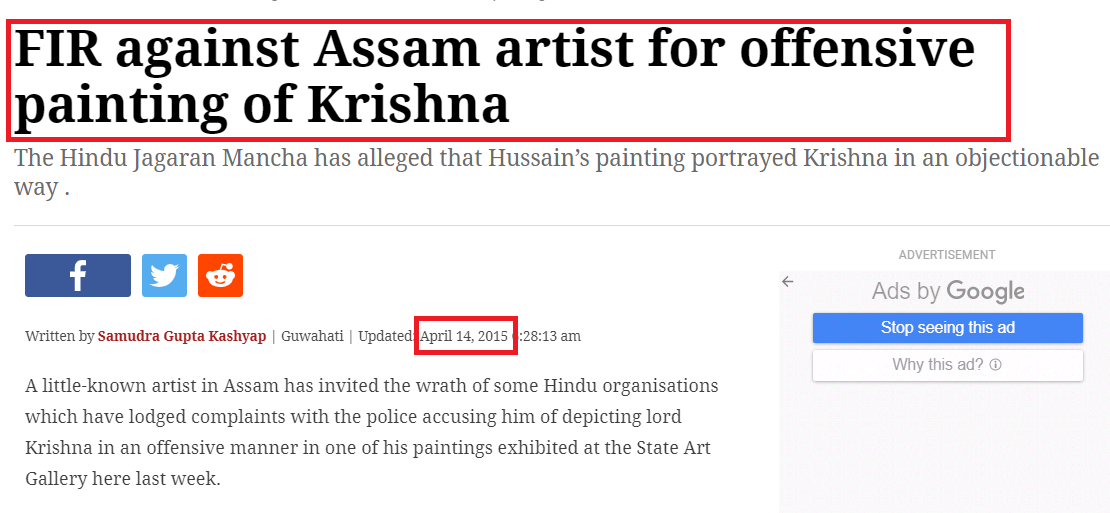
Task: Click the ADVERTISEMENT label above the ad
Action: (947, 255)
